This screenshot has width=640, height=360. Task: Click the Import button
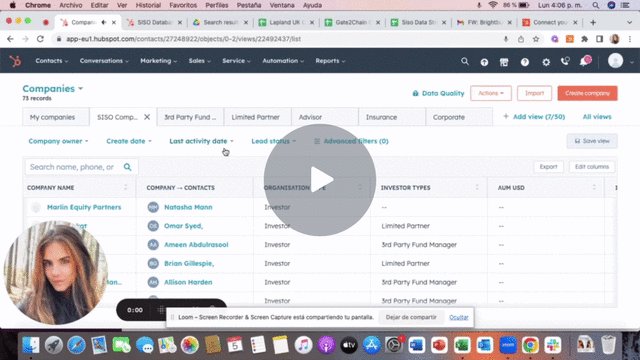click(x=534, y=93)
